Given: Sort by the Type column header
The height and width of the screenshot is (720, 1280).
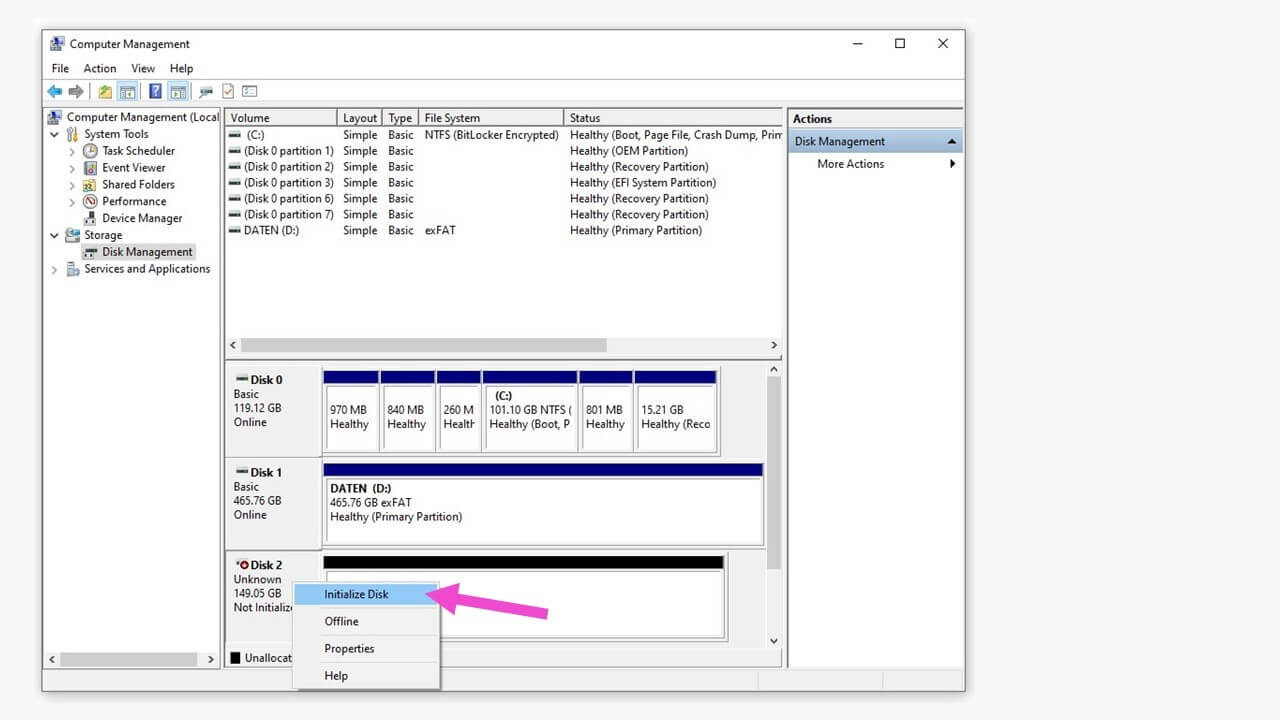Looking at the screenshot, I should pyautogui.click(x=400, y=118).
